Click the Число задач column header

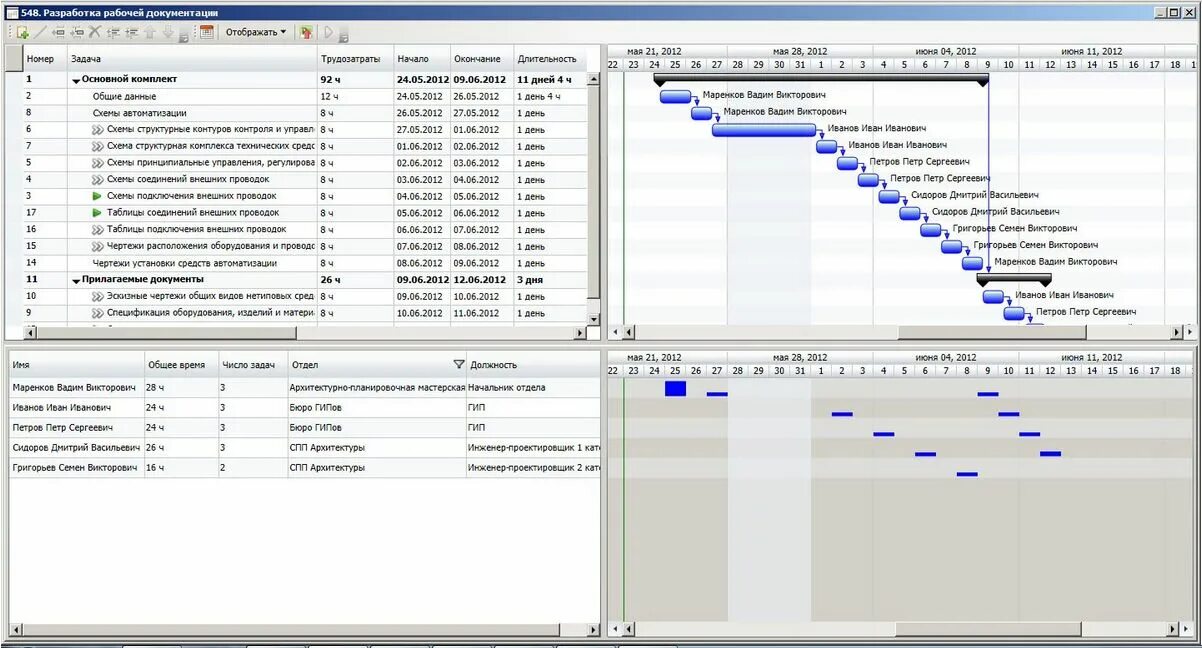pyautogui.click(x=253, y=364)
